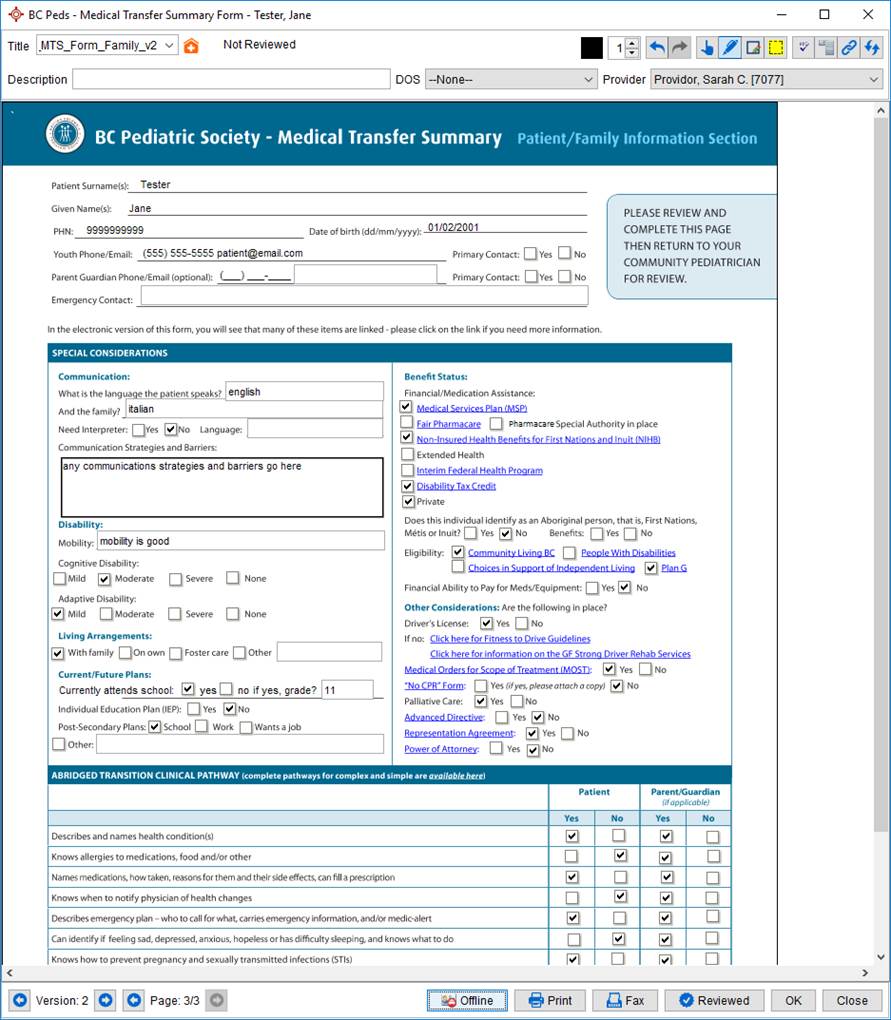
Task: Open the Fair Pharmacare link
Action: tap(448, 423)
